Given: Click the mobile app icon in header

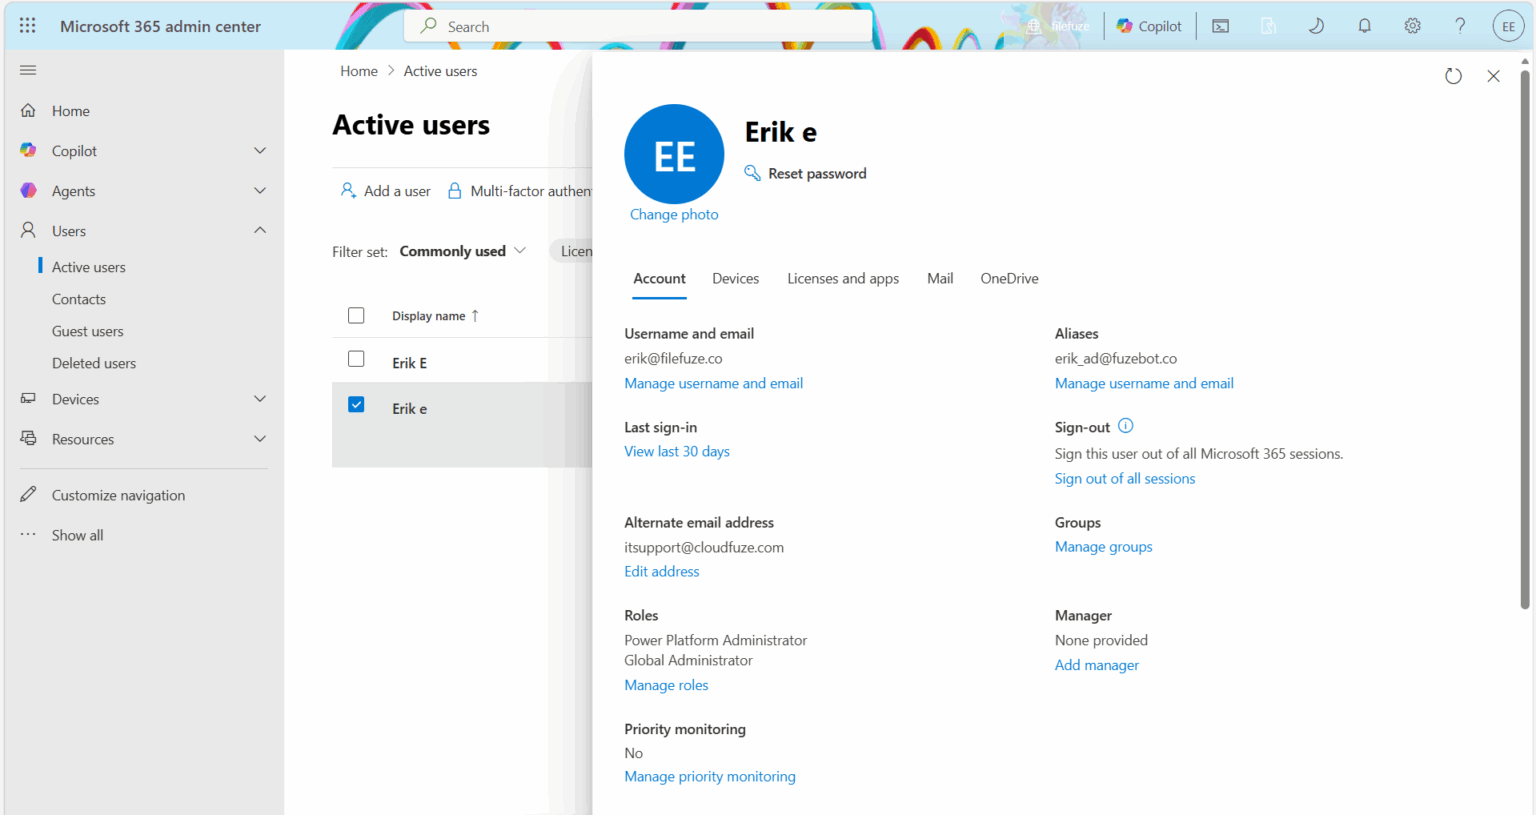Looking at the screenshot, I should click(x=1268, y=26).
